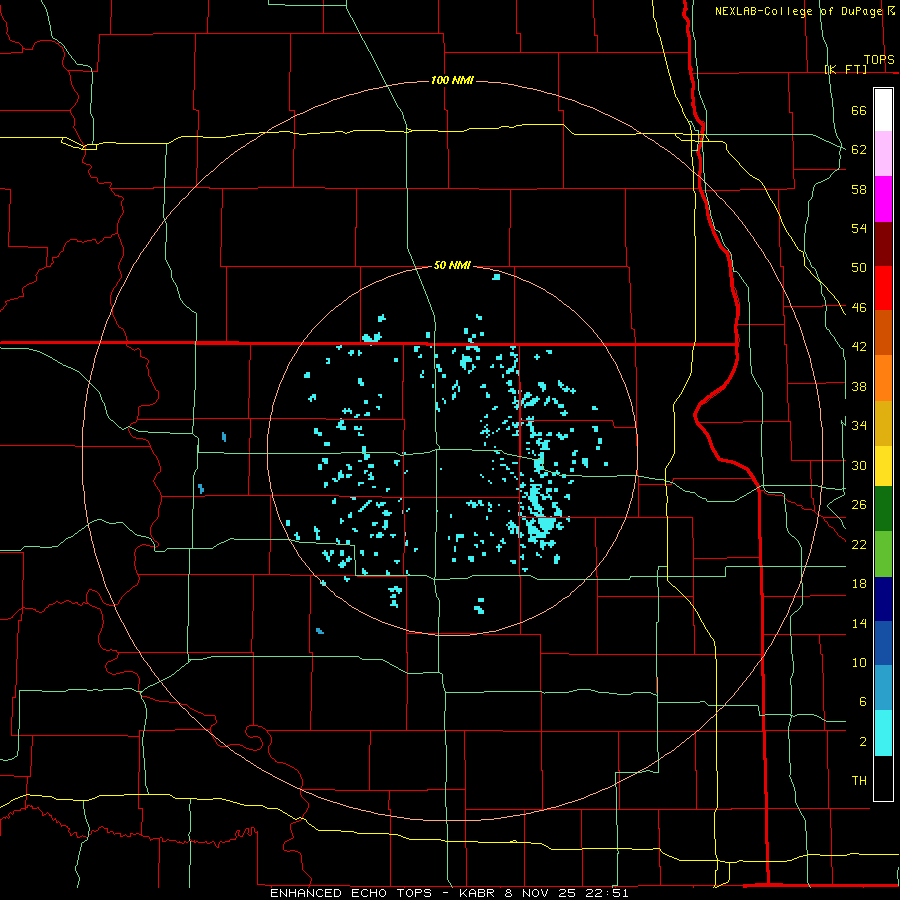Select the dark orange legend swatch

point(883,332)
